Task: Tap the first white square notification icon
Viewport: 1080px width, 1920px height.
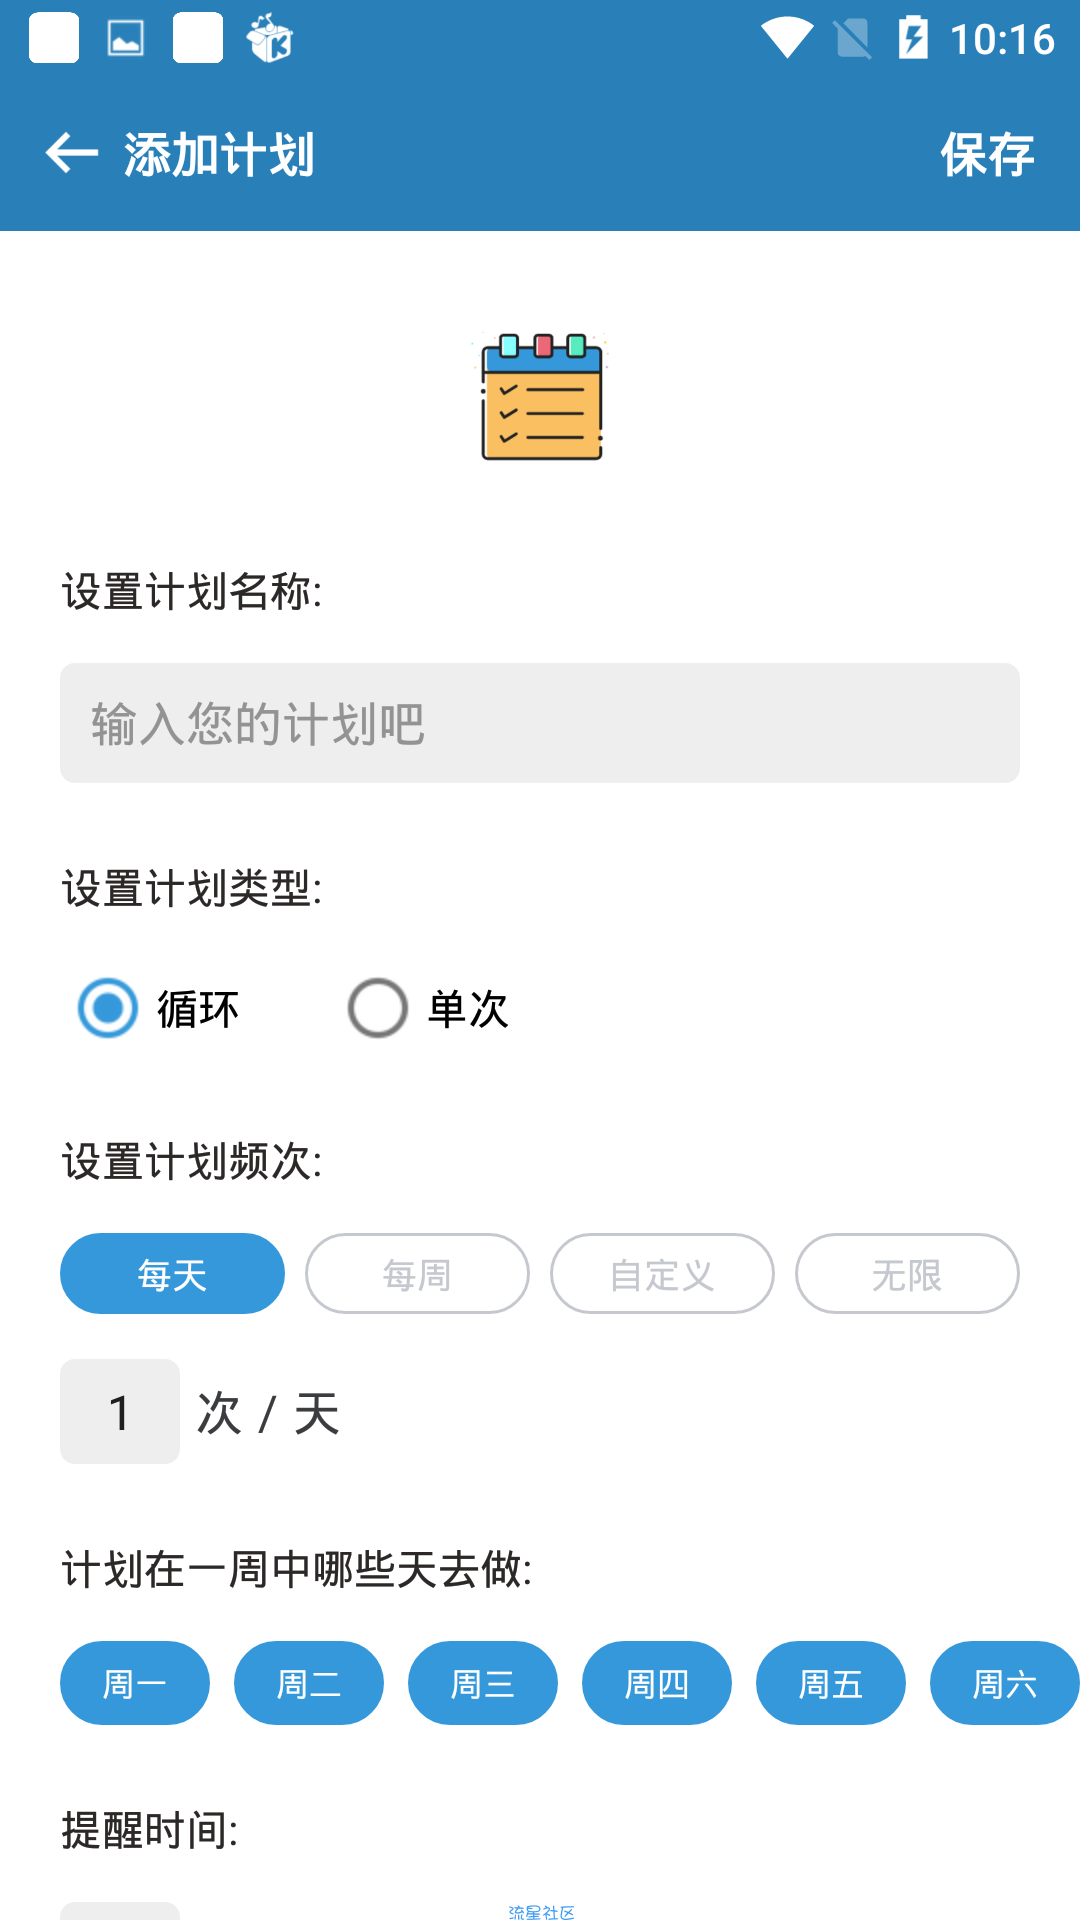Action: pos(54,38)
